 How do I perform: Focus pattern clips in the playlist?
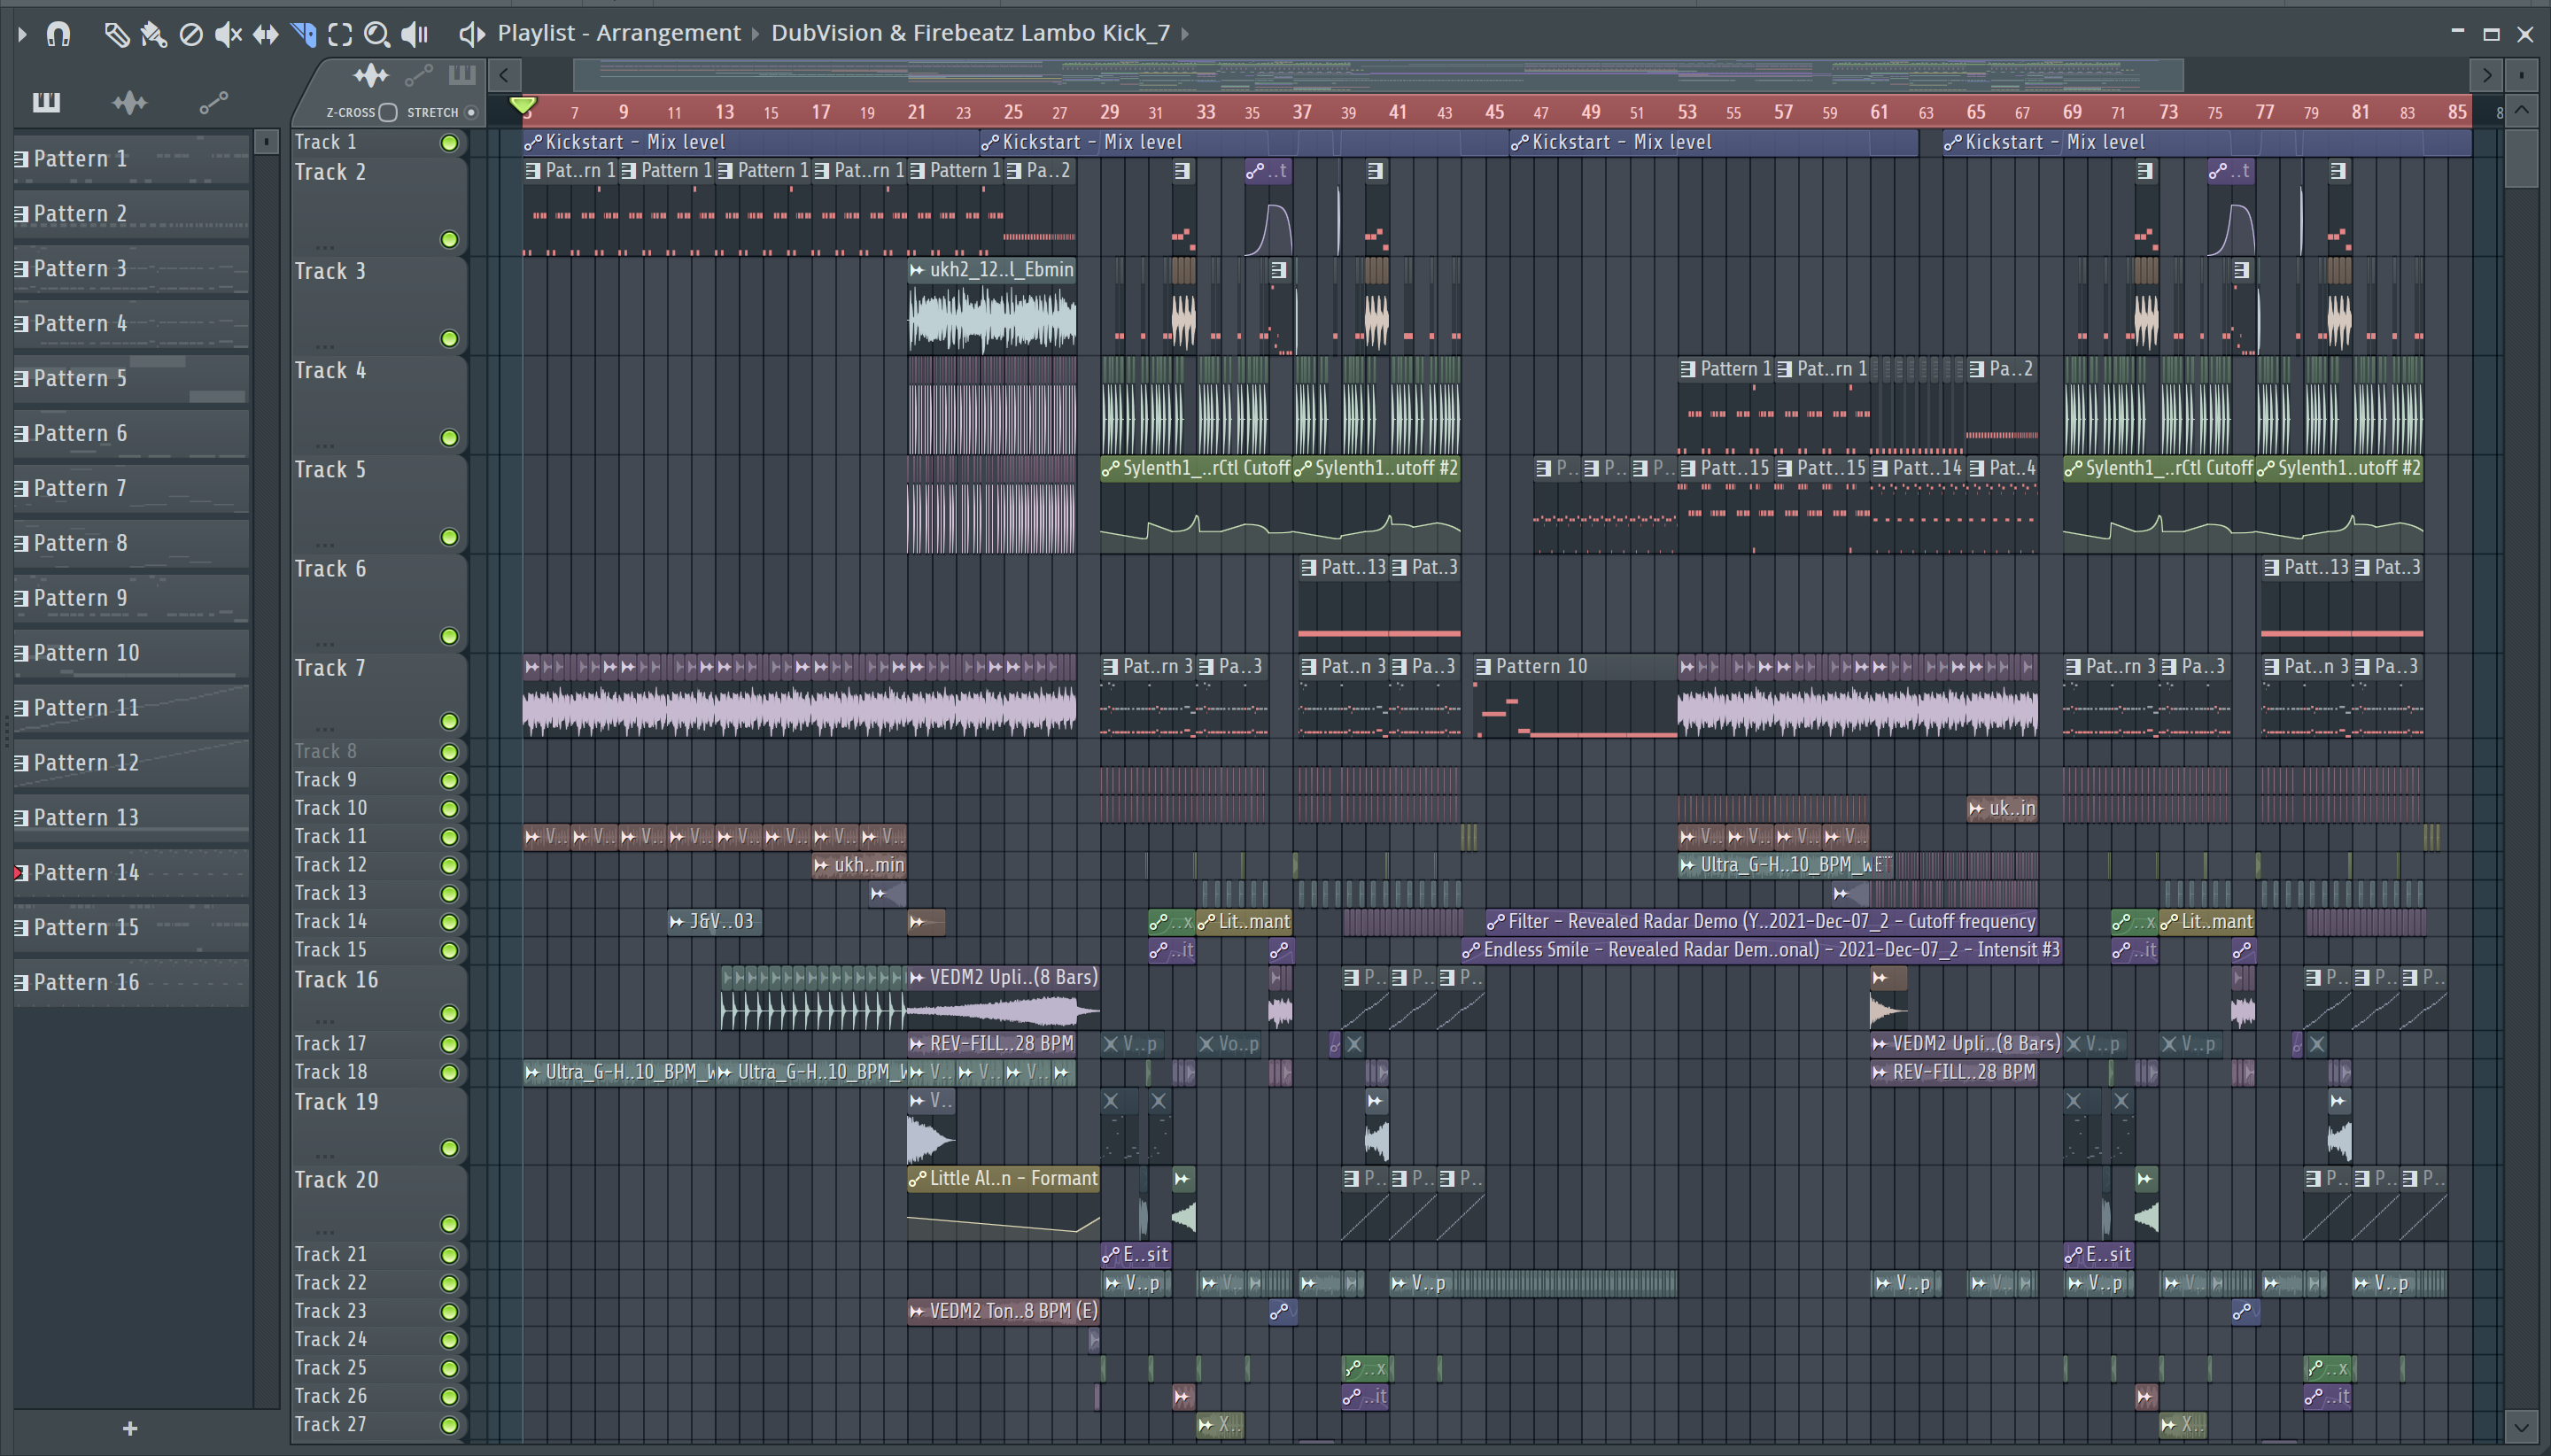tap(461, 75)
